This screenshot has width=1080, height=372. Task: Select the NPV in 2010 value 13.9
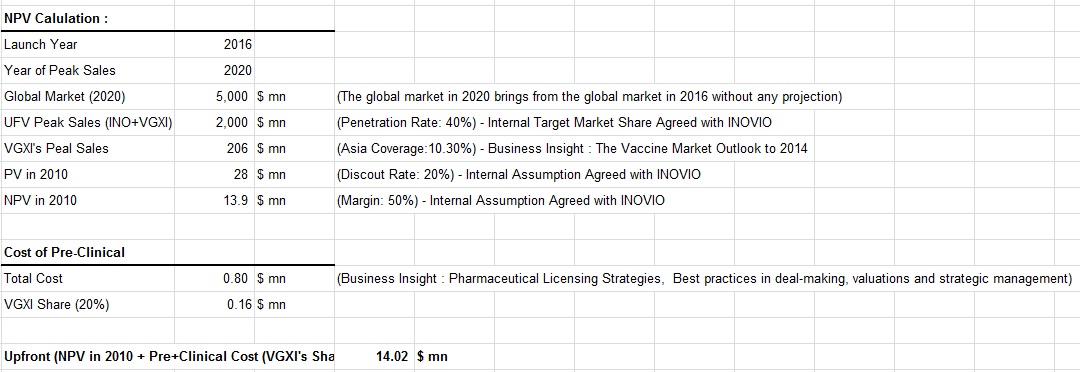click(214, 200)
